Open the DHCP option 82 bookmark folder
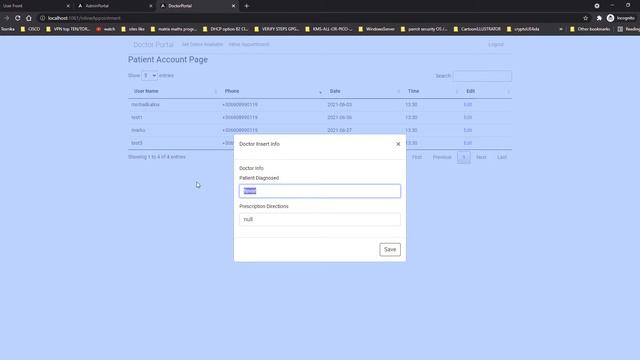 [225, 29]
